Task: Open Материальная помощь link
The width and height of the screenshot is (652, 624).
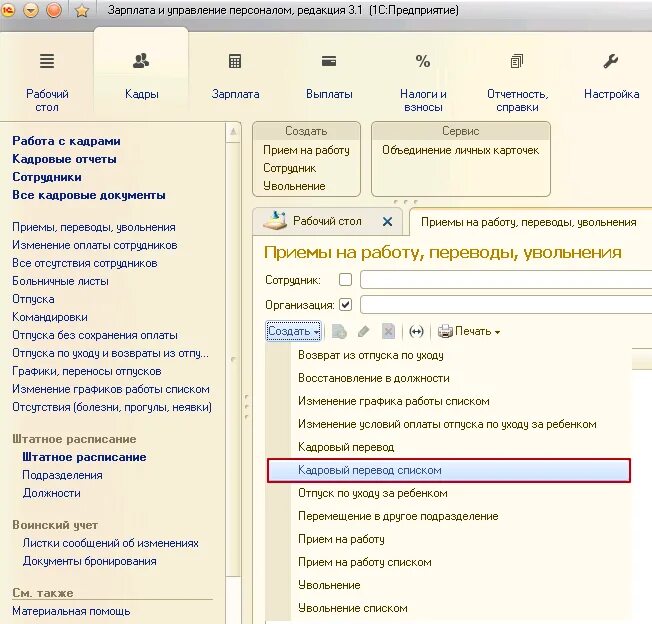Action: pyautogui.click(x=71, y=611)
